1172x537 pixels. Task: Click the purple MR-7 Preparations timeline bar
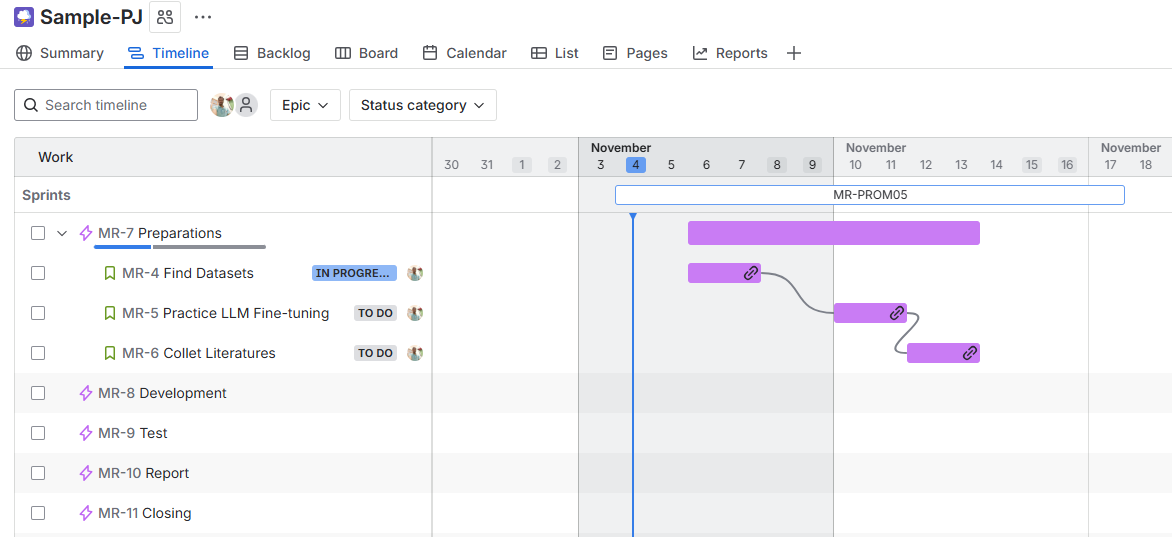click(833, 233)
